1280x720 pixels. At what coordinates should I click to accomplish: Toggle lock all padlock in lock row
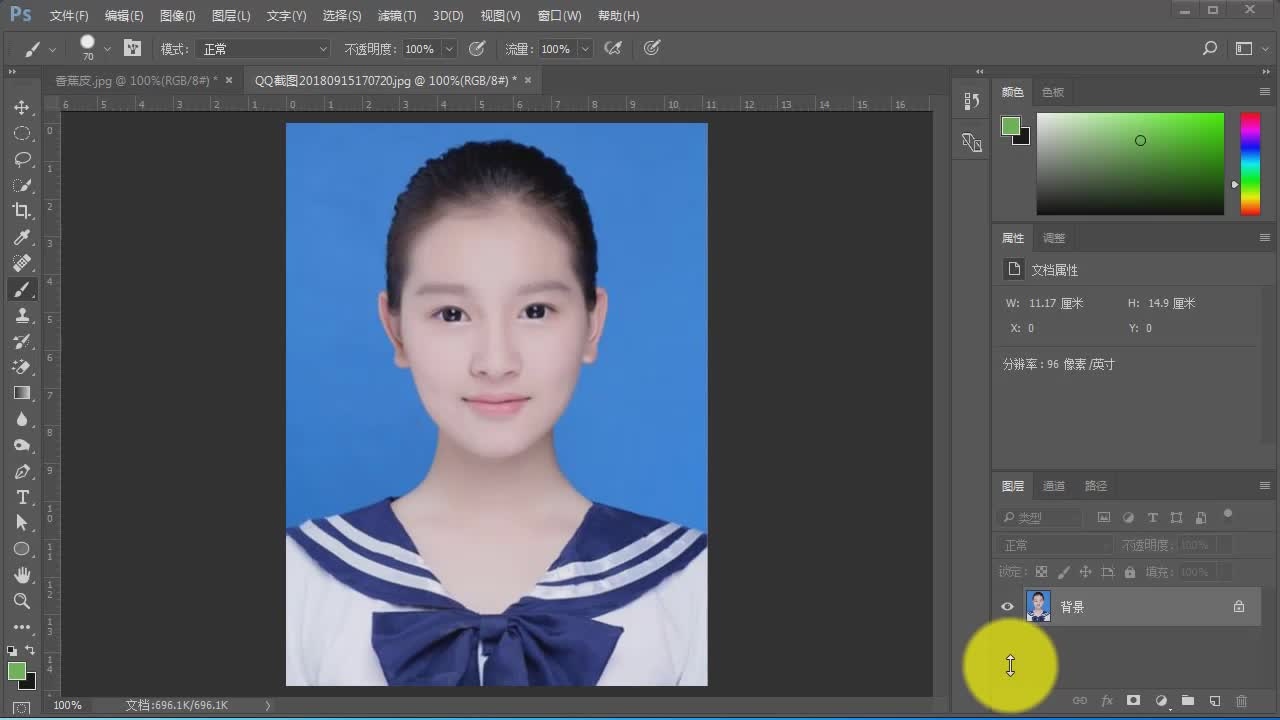pos(1129,572)
